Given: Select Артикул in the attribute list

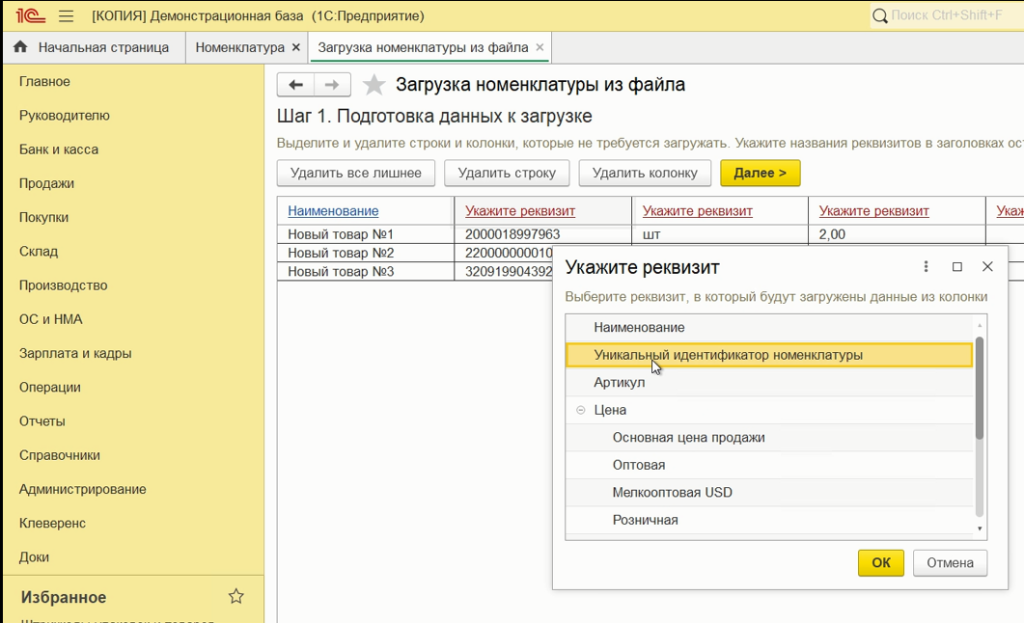Looking at the screenshot, I should pyautogui.click(x=769, y=383).
